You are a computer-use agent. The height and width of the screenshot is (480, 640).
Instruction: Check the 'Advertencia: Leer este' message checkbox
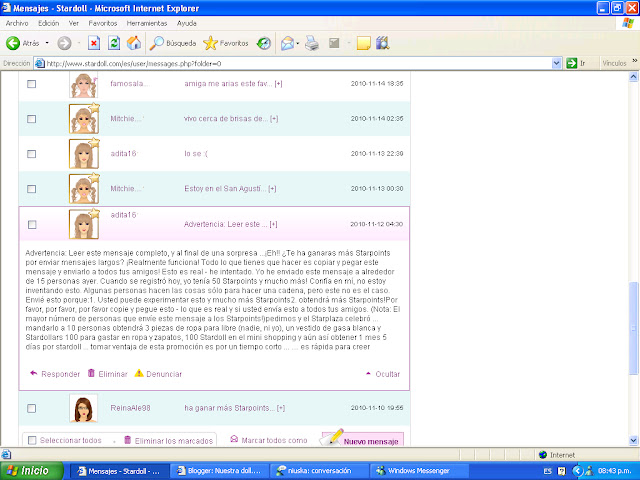[32, 224]
